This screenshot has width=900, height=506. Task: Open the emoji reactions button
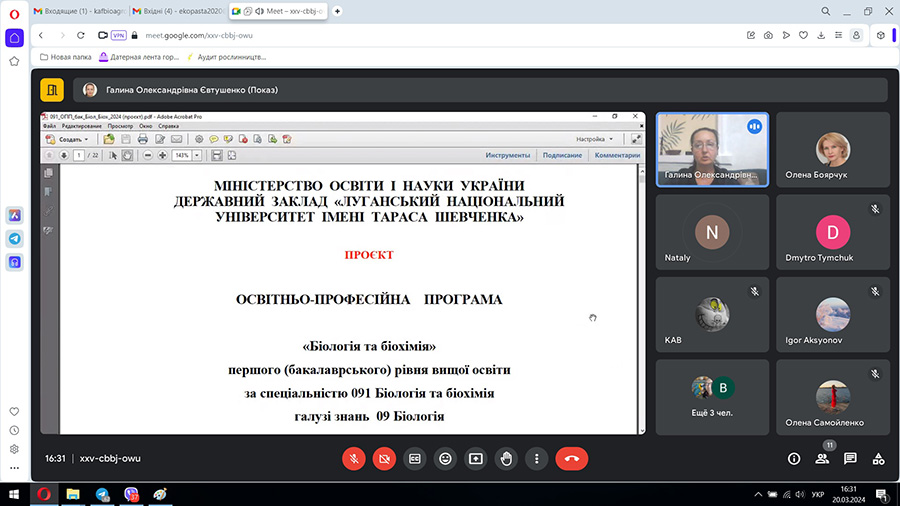tap(445, 458)
